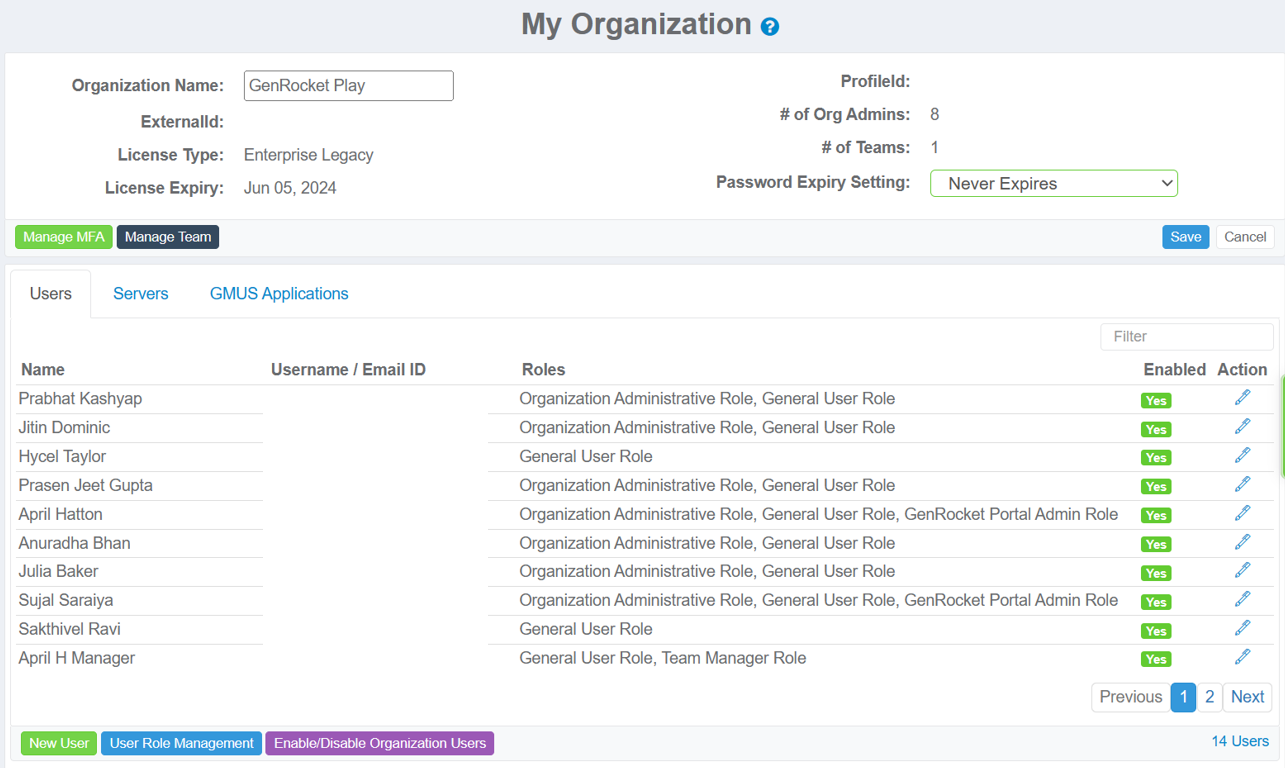Select the name Julia Baker

59,572
